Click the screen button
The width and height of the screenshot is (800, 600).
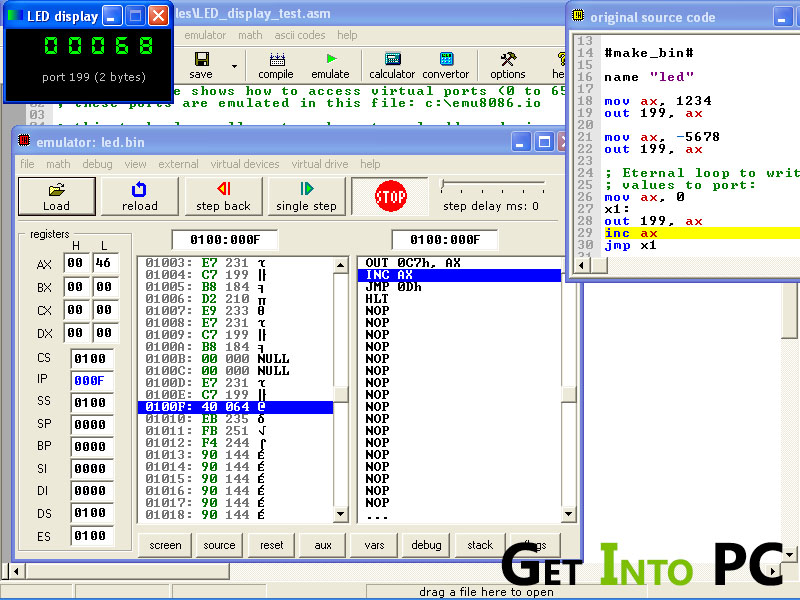point(165,545)
